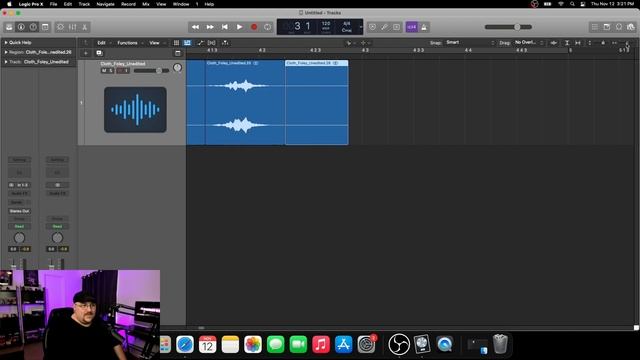Click green Read automation button, left channel strip
Screen dimensions: 640x360
point(19,226)
